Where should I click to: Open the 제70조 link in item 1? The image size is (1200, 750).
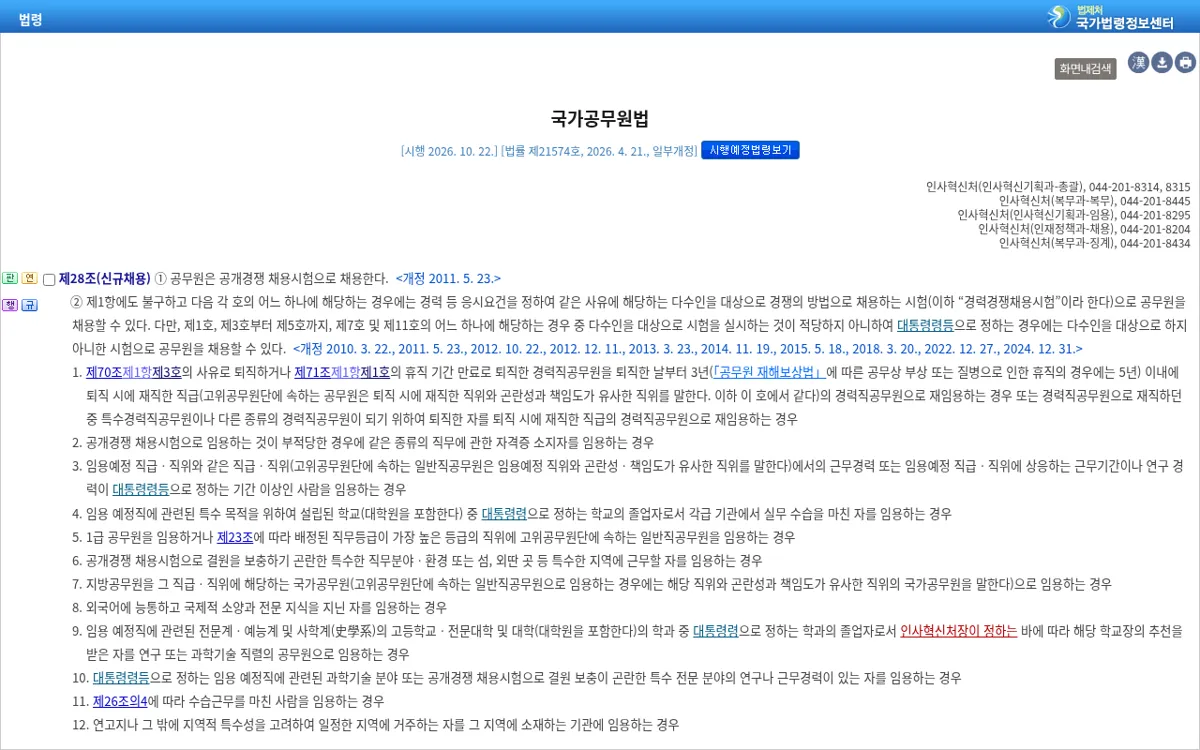click(x=104, y=372)
